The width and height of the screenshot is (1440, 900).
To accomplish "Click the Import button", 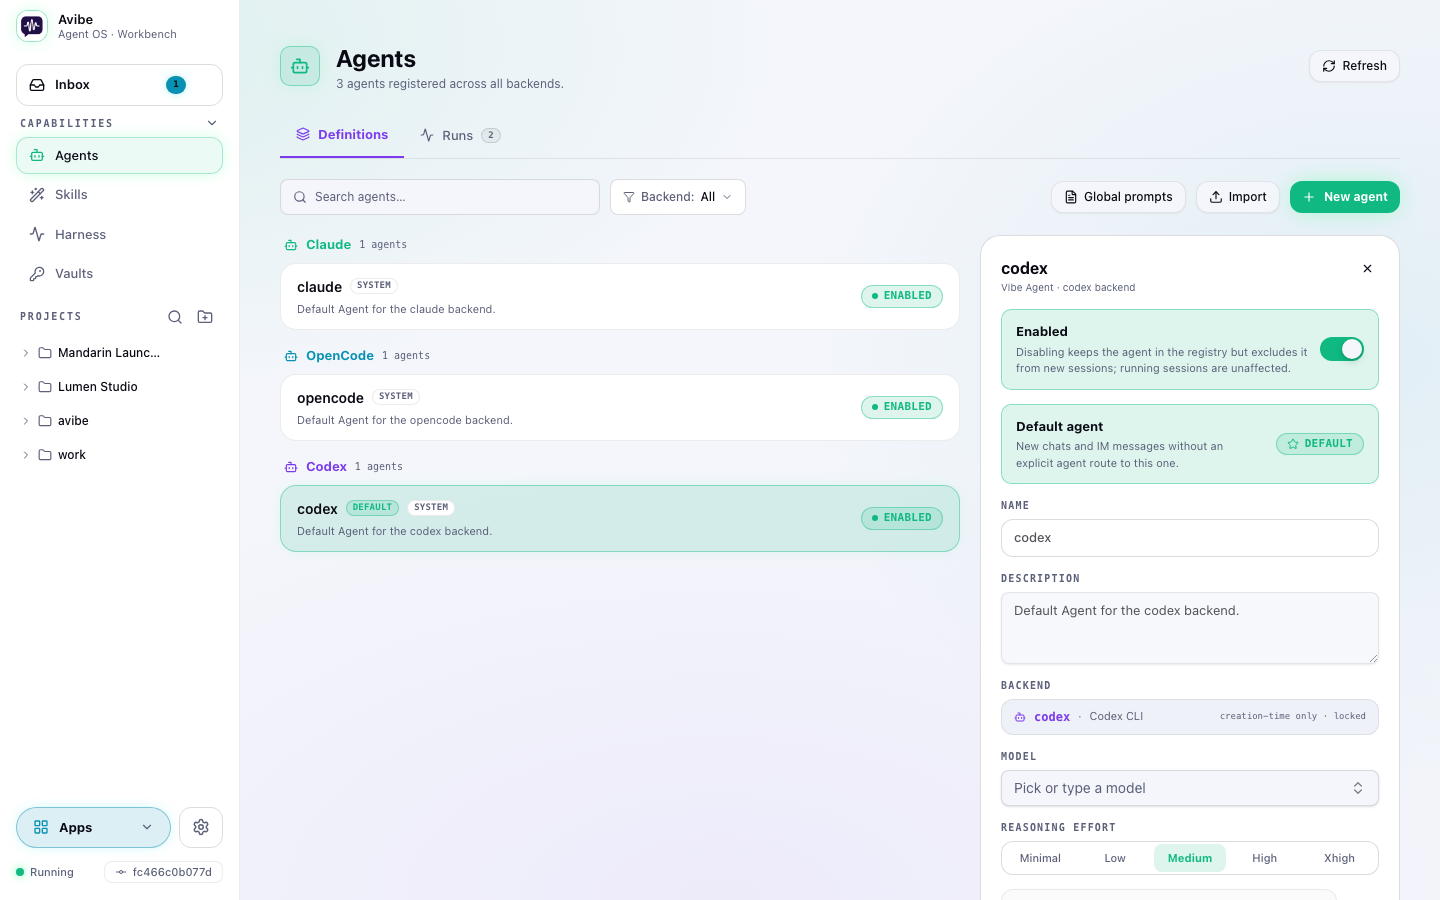I will point(1238,197).
